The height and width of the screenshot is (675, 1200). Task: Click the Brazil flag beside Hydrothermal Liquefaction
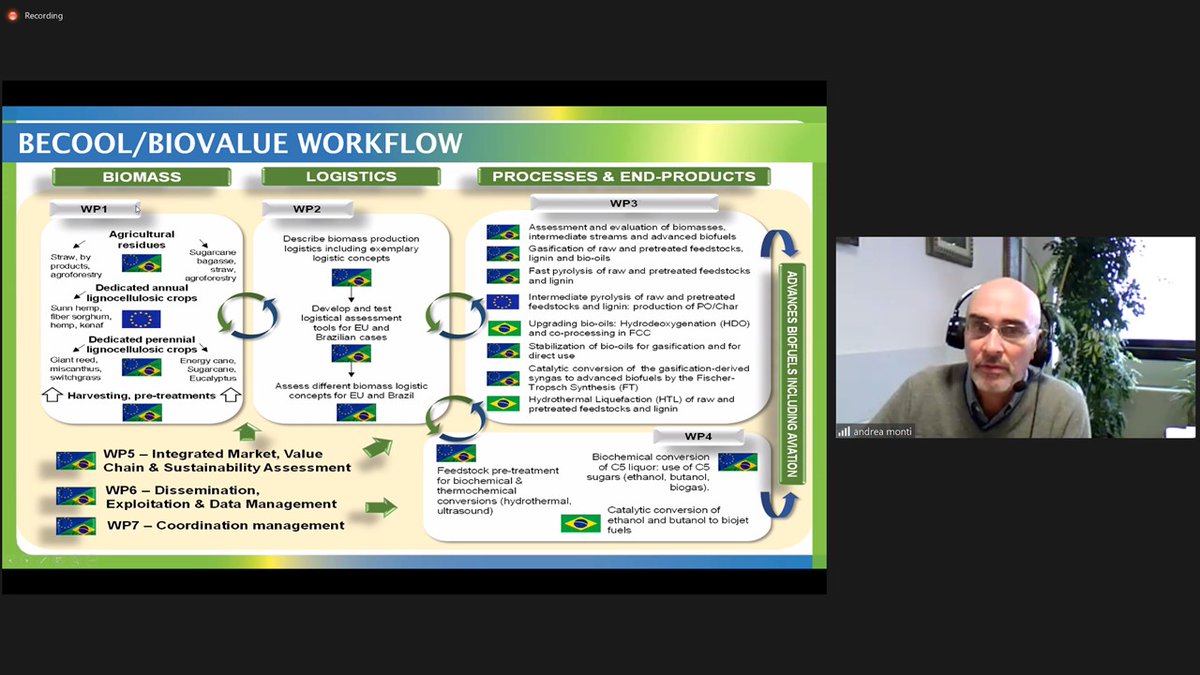(x=503, y=403)
